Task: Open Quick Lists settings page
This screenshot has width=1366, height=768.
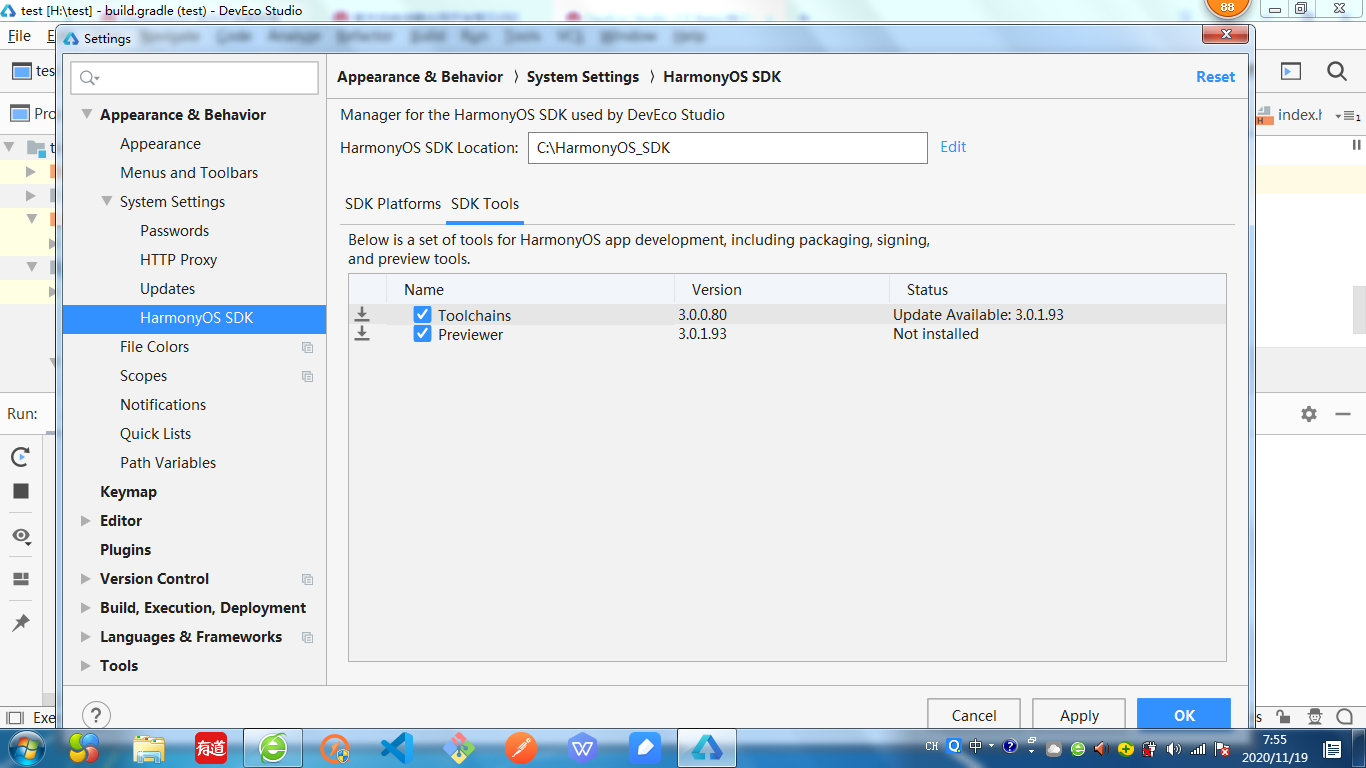Action: 155,434
